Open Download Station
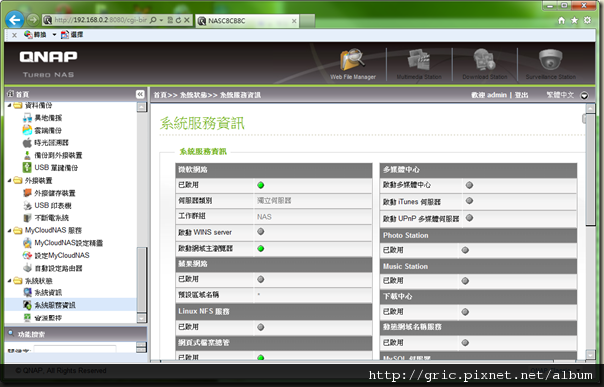 tap(485, 64)
